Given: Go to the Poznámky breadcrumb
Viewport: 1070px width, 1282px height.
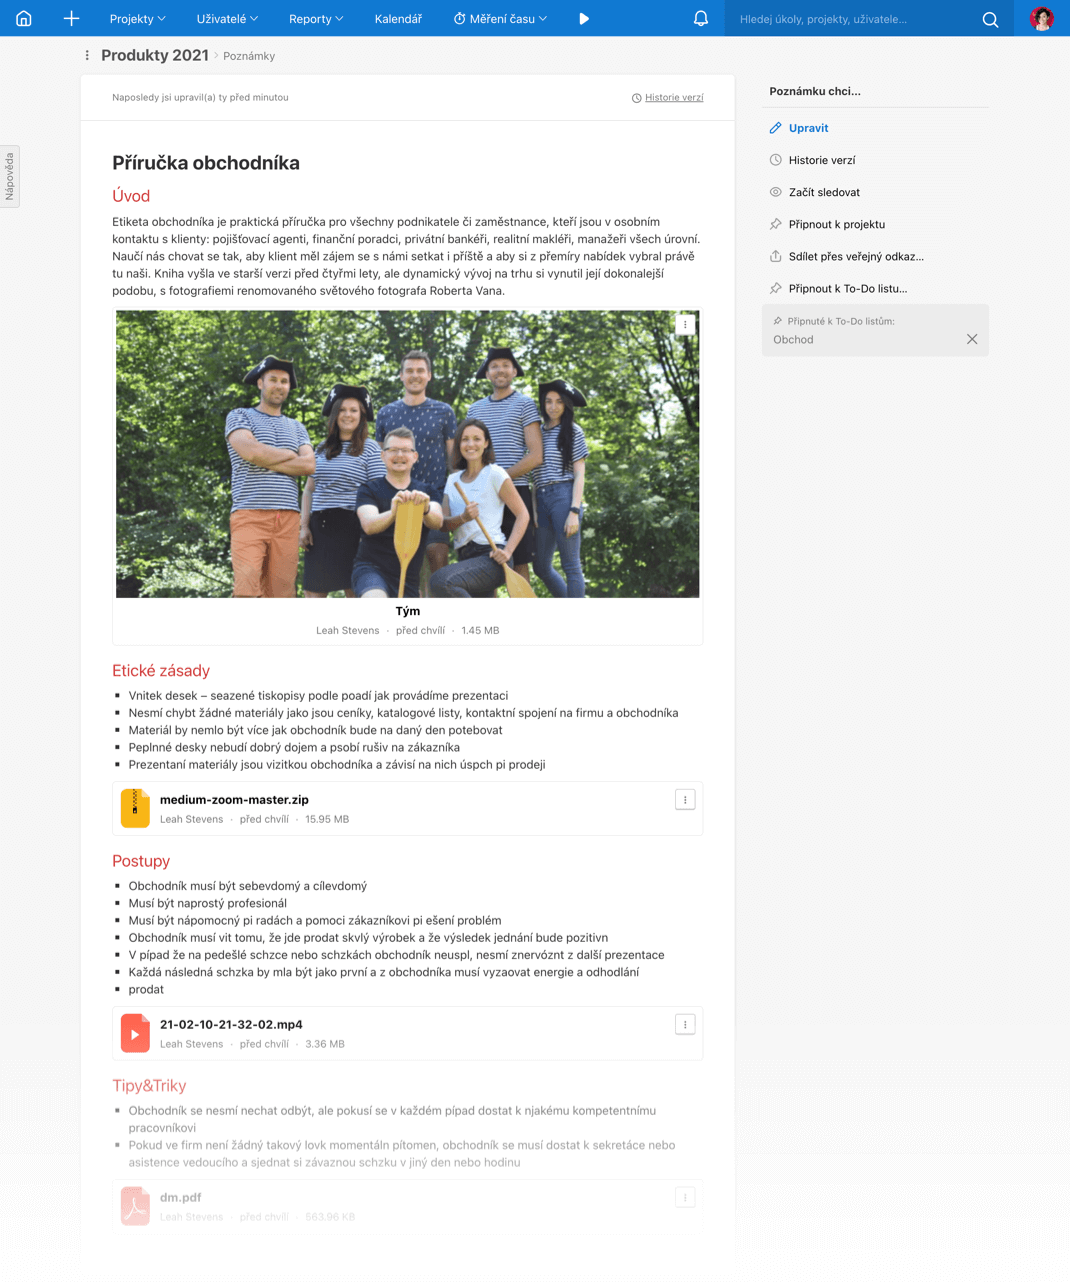Looking at the screenshot, I should [x=249, y=56].
